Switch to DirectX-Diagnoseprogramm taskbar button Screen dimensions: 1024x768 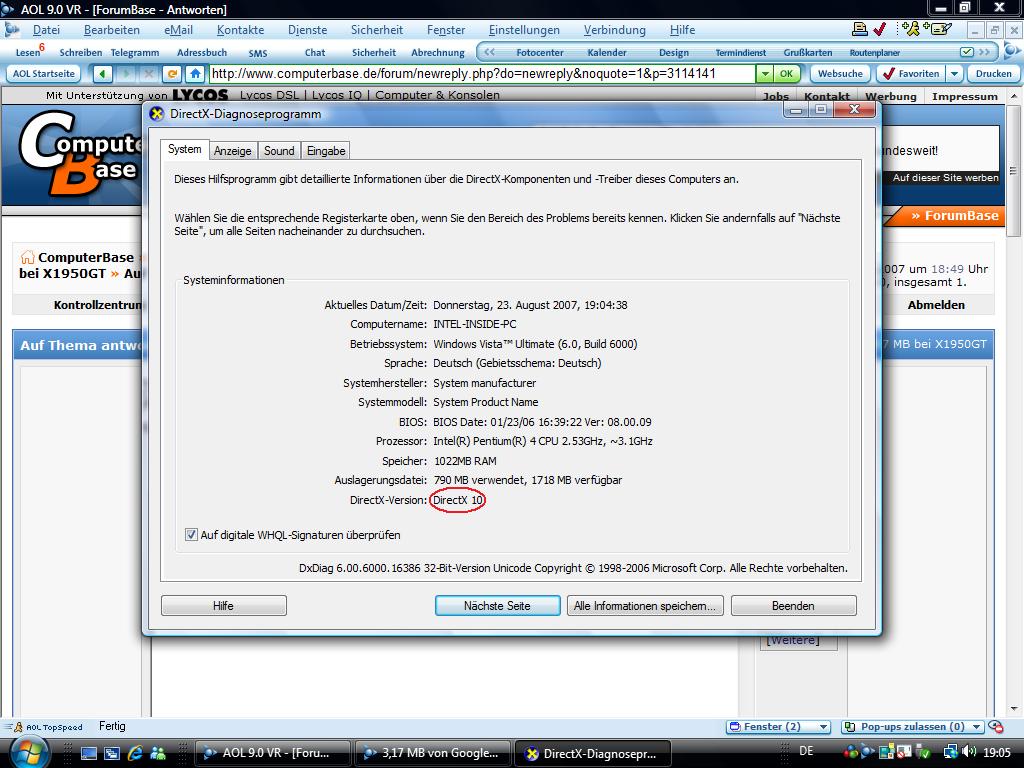tap(594, 753)
